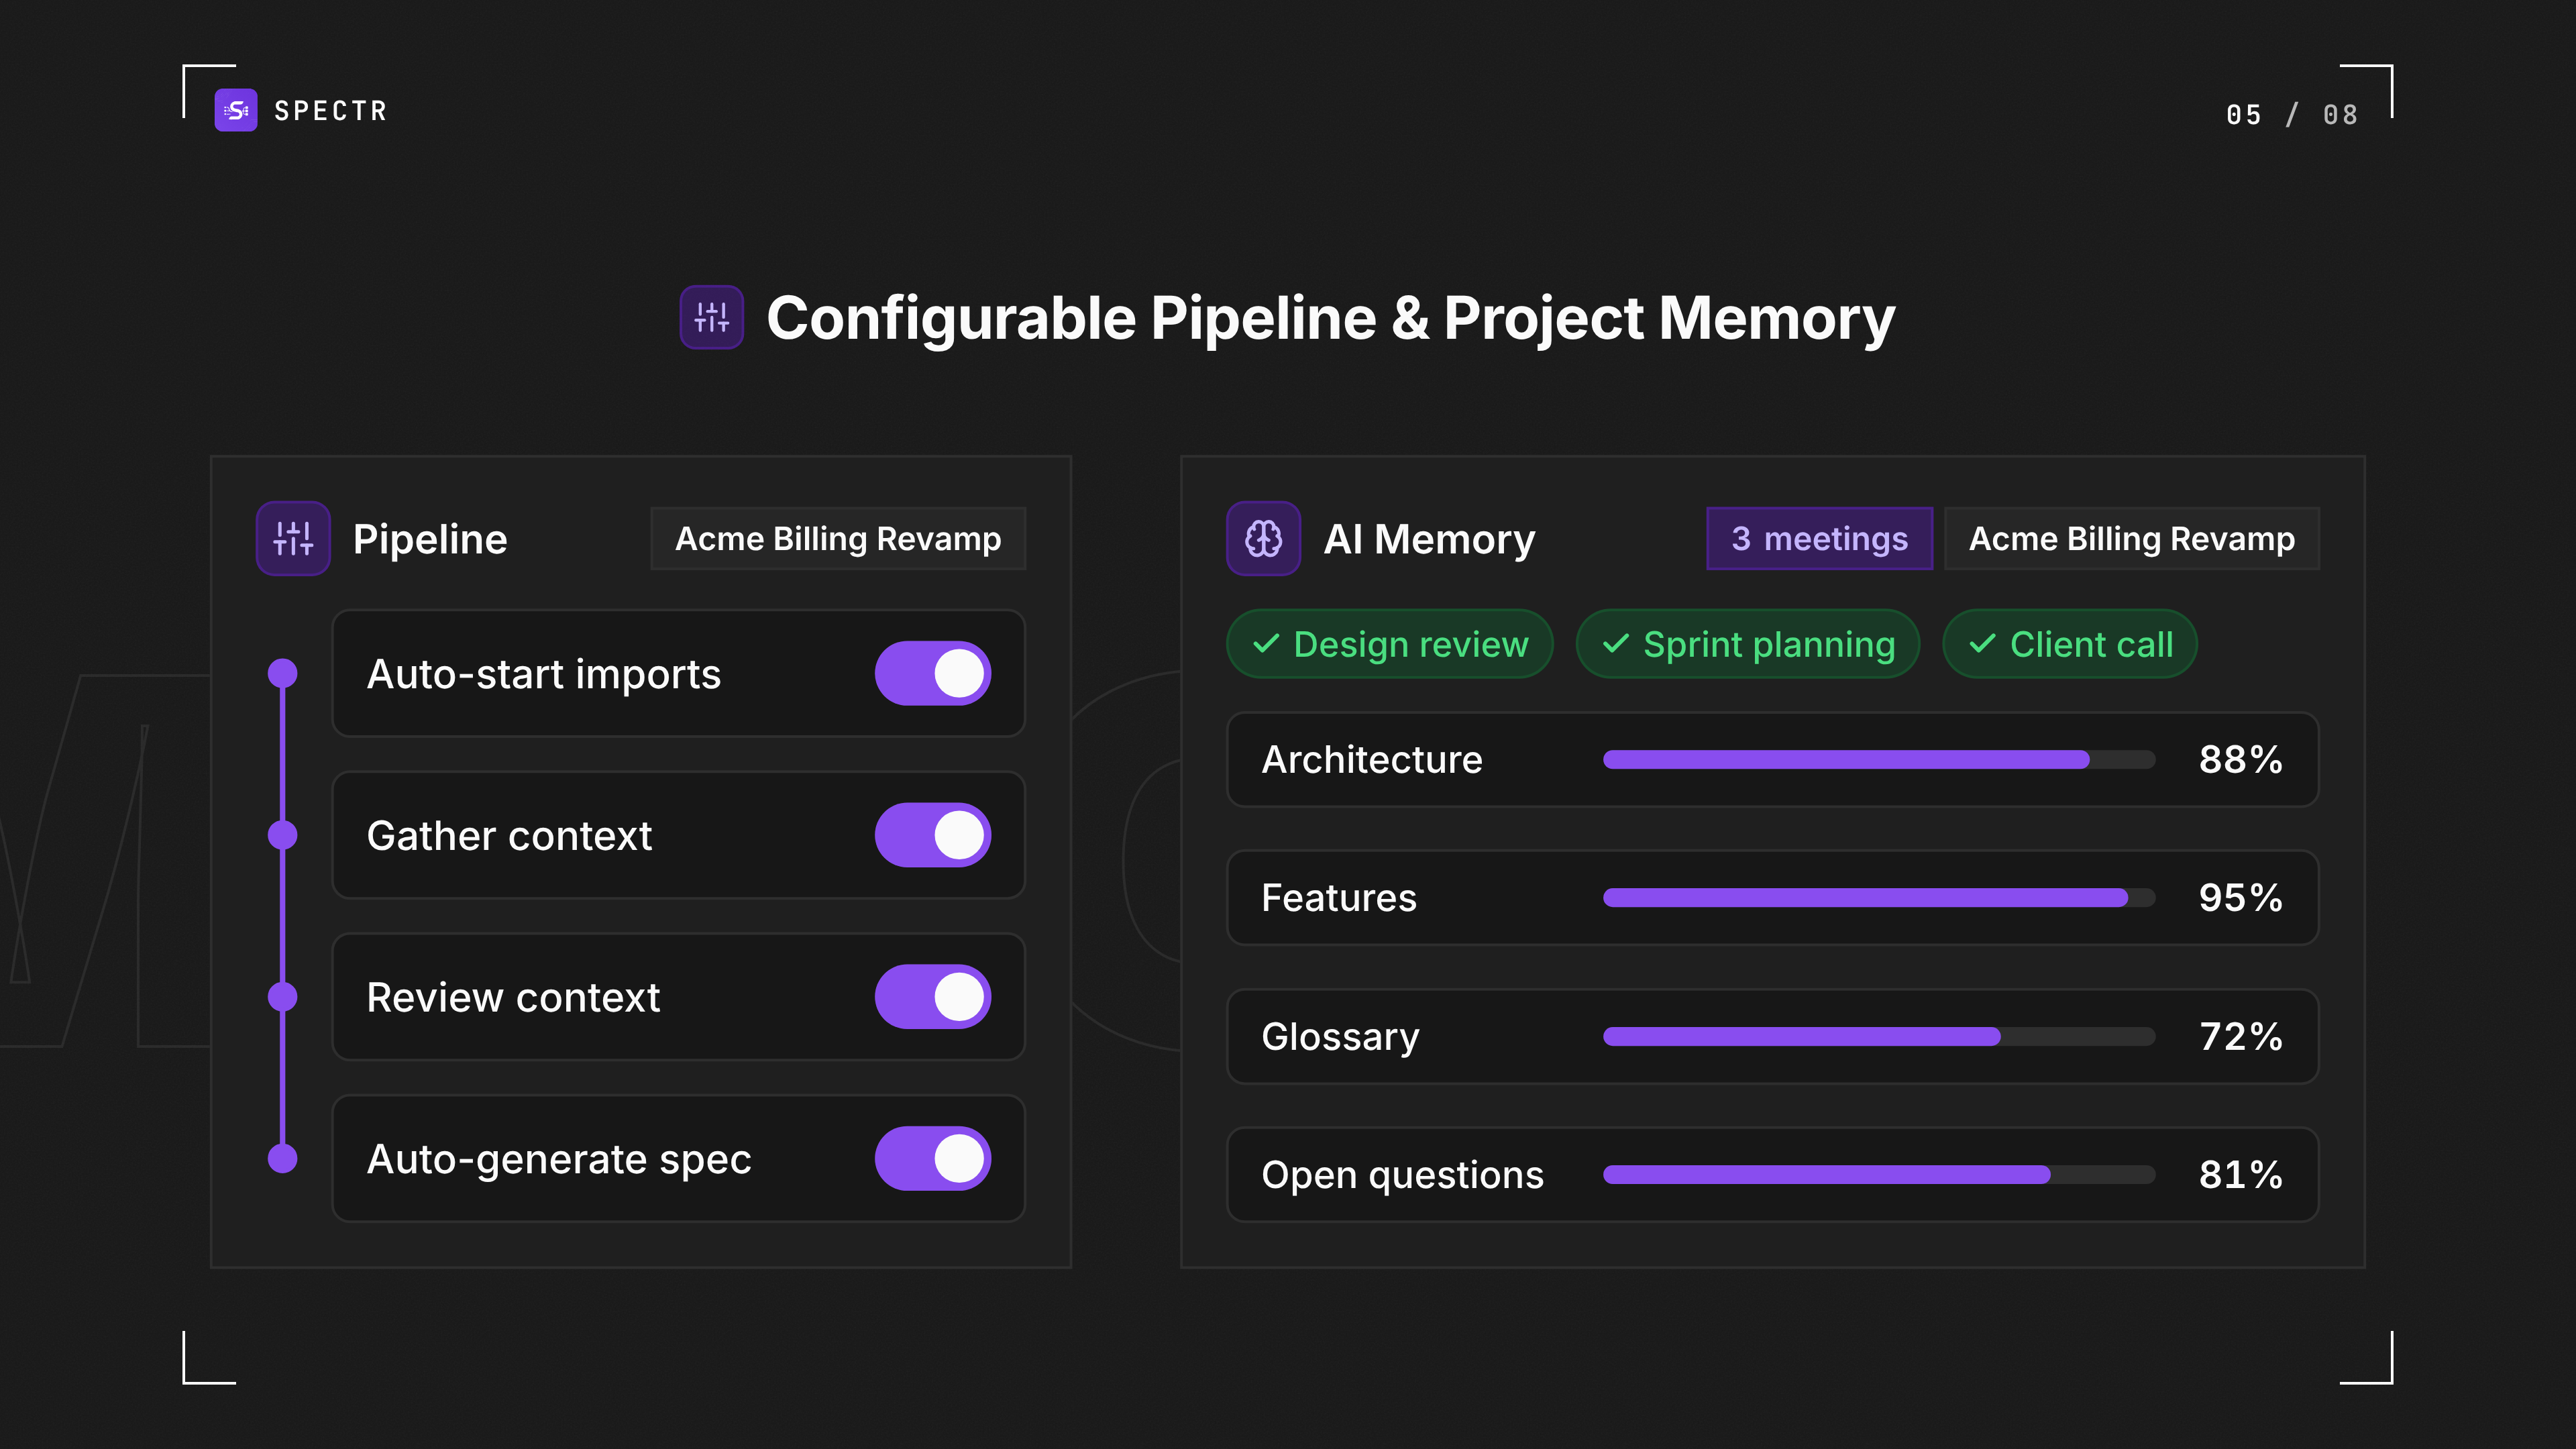Click the Gather context label text

[509, 836]
